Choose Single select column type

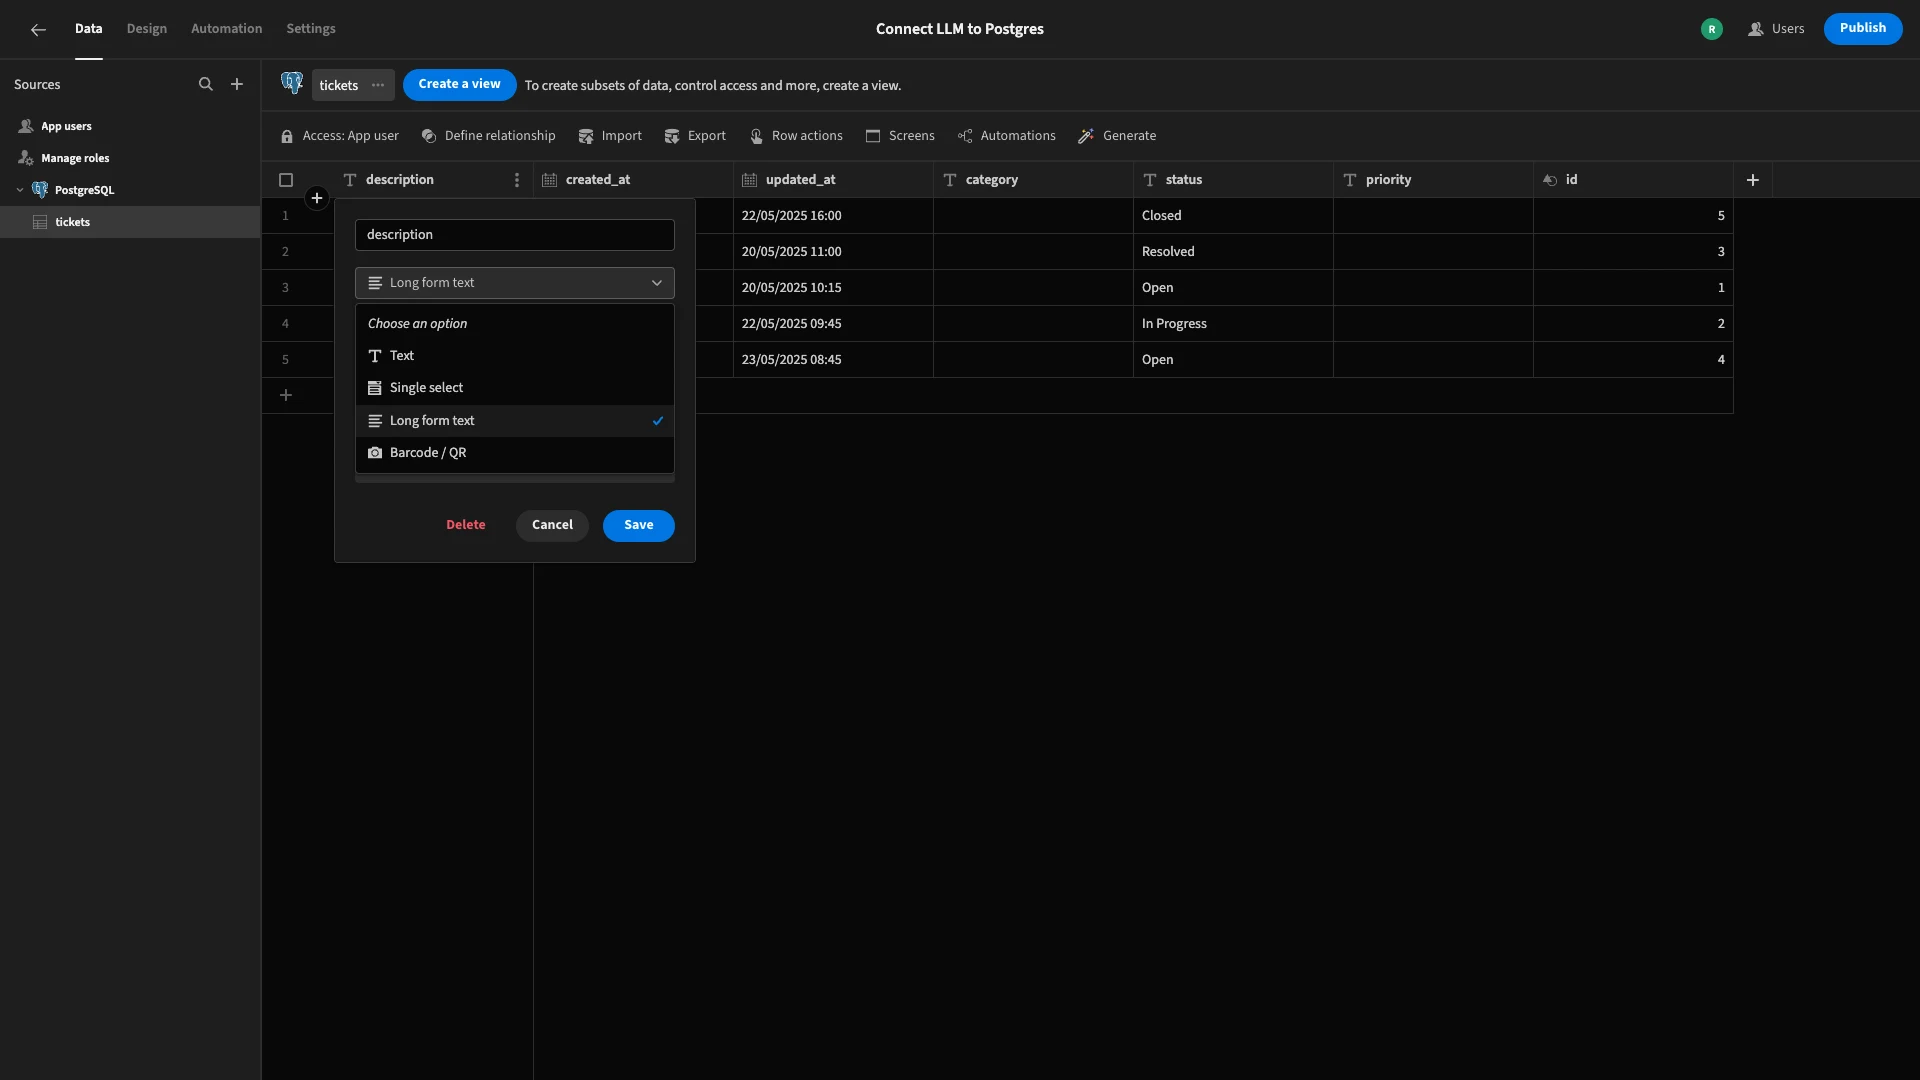pyautogui.click(x=515, y=388)
